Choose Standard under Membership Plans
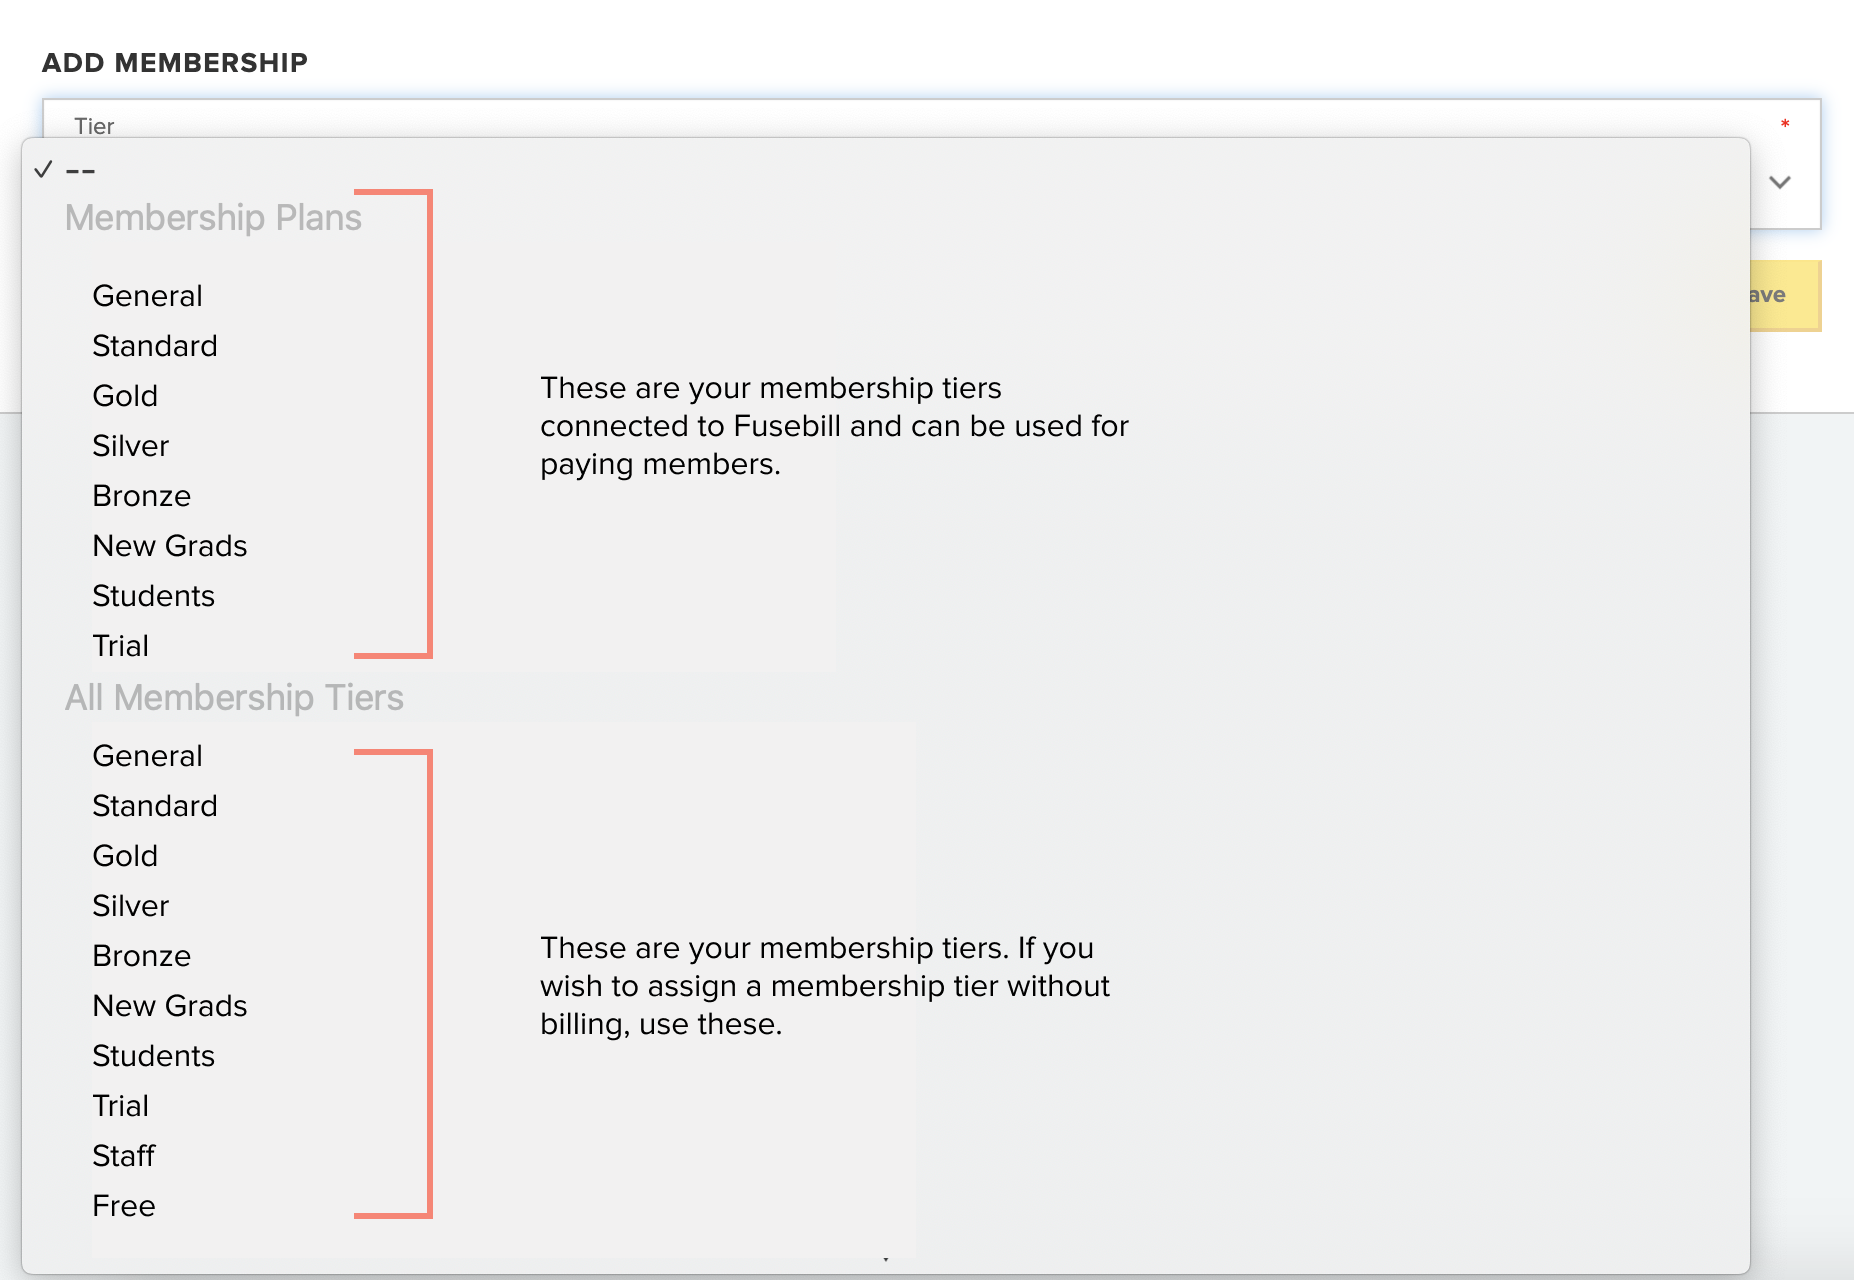1854x1280 pixels. click(x=155, y=346)
